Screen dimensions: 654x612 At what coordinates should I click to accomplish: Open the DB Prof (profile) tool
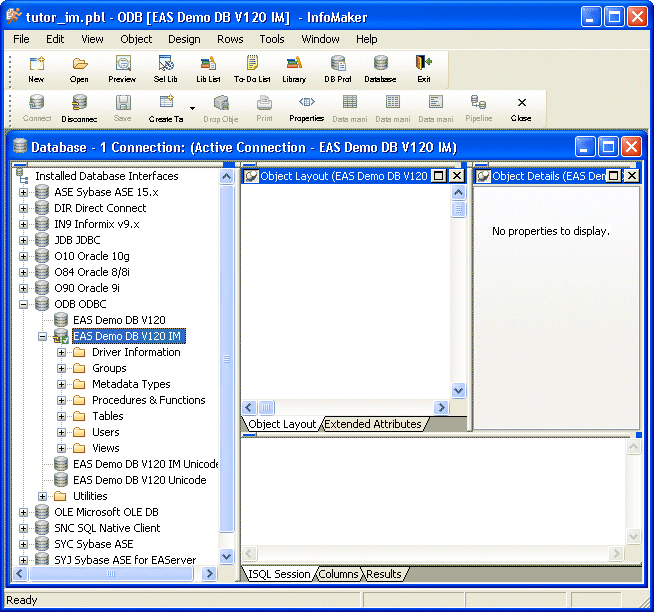point(338,69)
